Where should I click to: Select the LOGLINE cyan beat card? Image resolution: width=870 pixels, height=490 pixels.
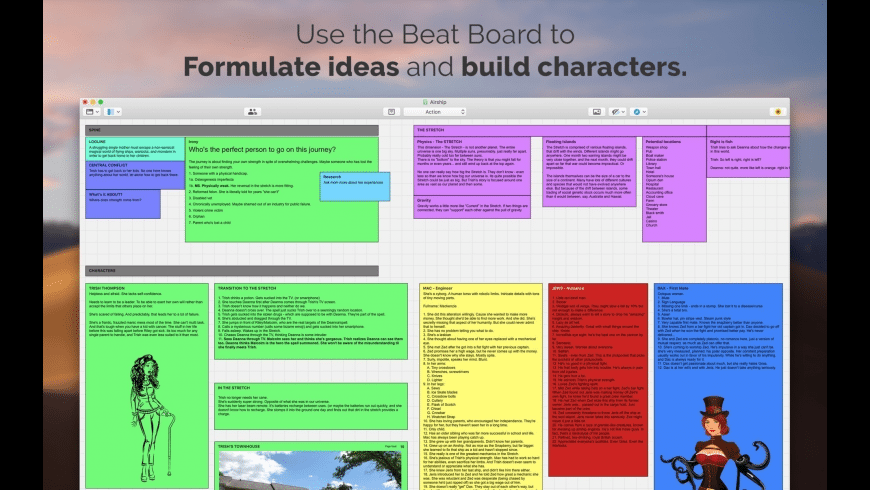tap(135, 149)
